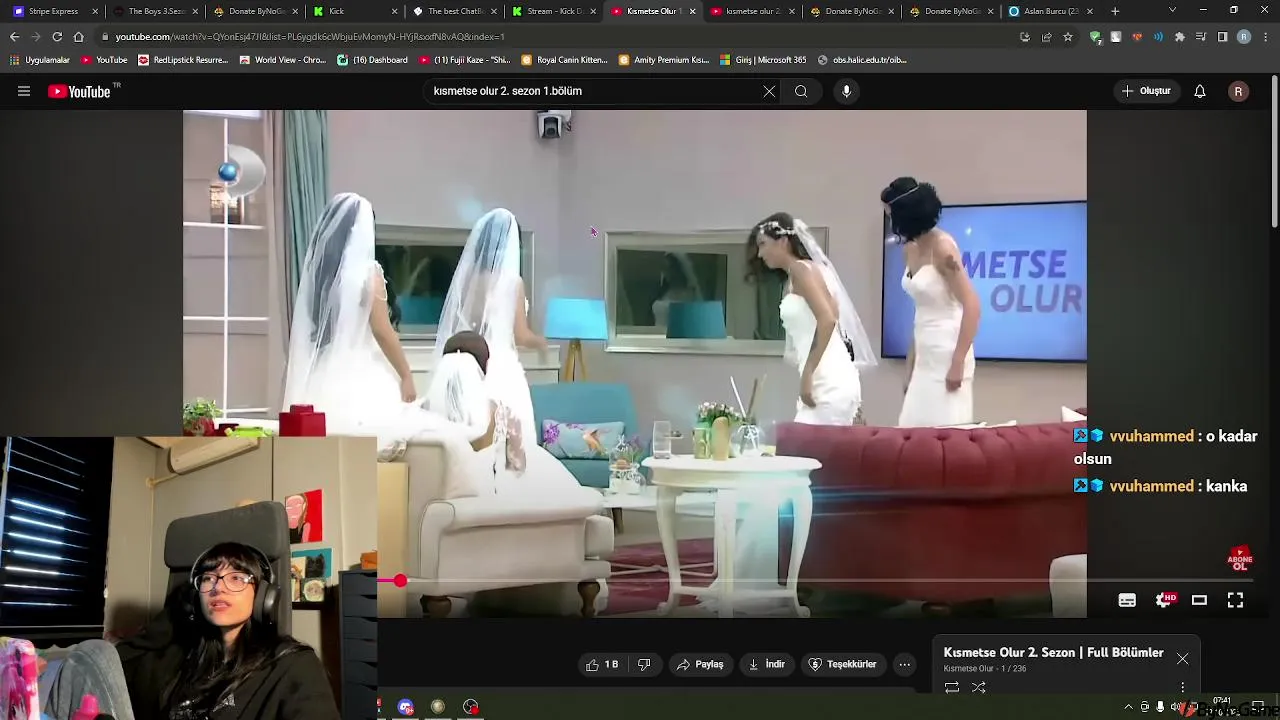The height and width of the screenshot is (720, 1280).
Task: Open World View - Chro bookmark
Action: pyautogui.click(x=283, y=60)
